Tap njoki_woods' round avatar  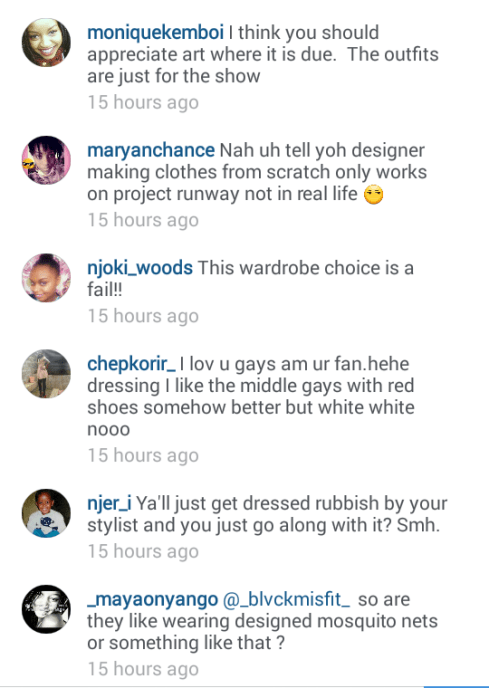pos(46,278)
